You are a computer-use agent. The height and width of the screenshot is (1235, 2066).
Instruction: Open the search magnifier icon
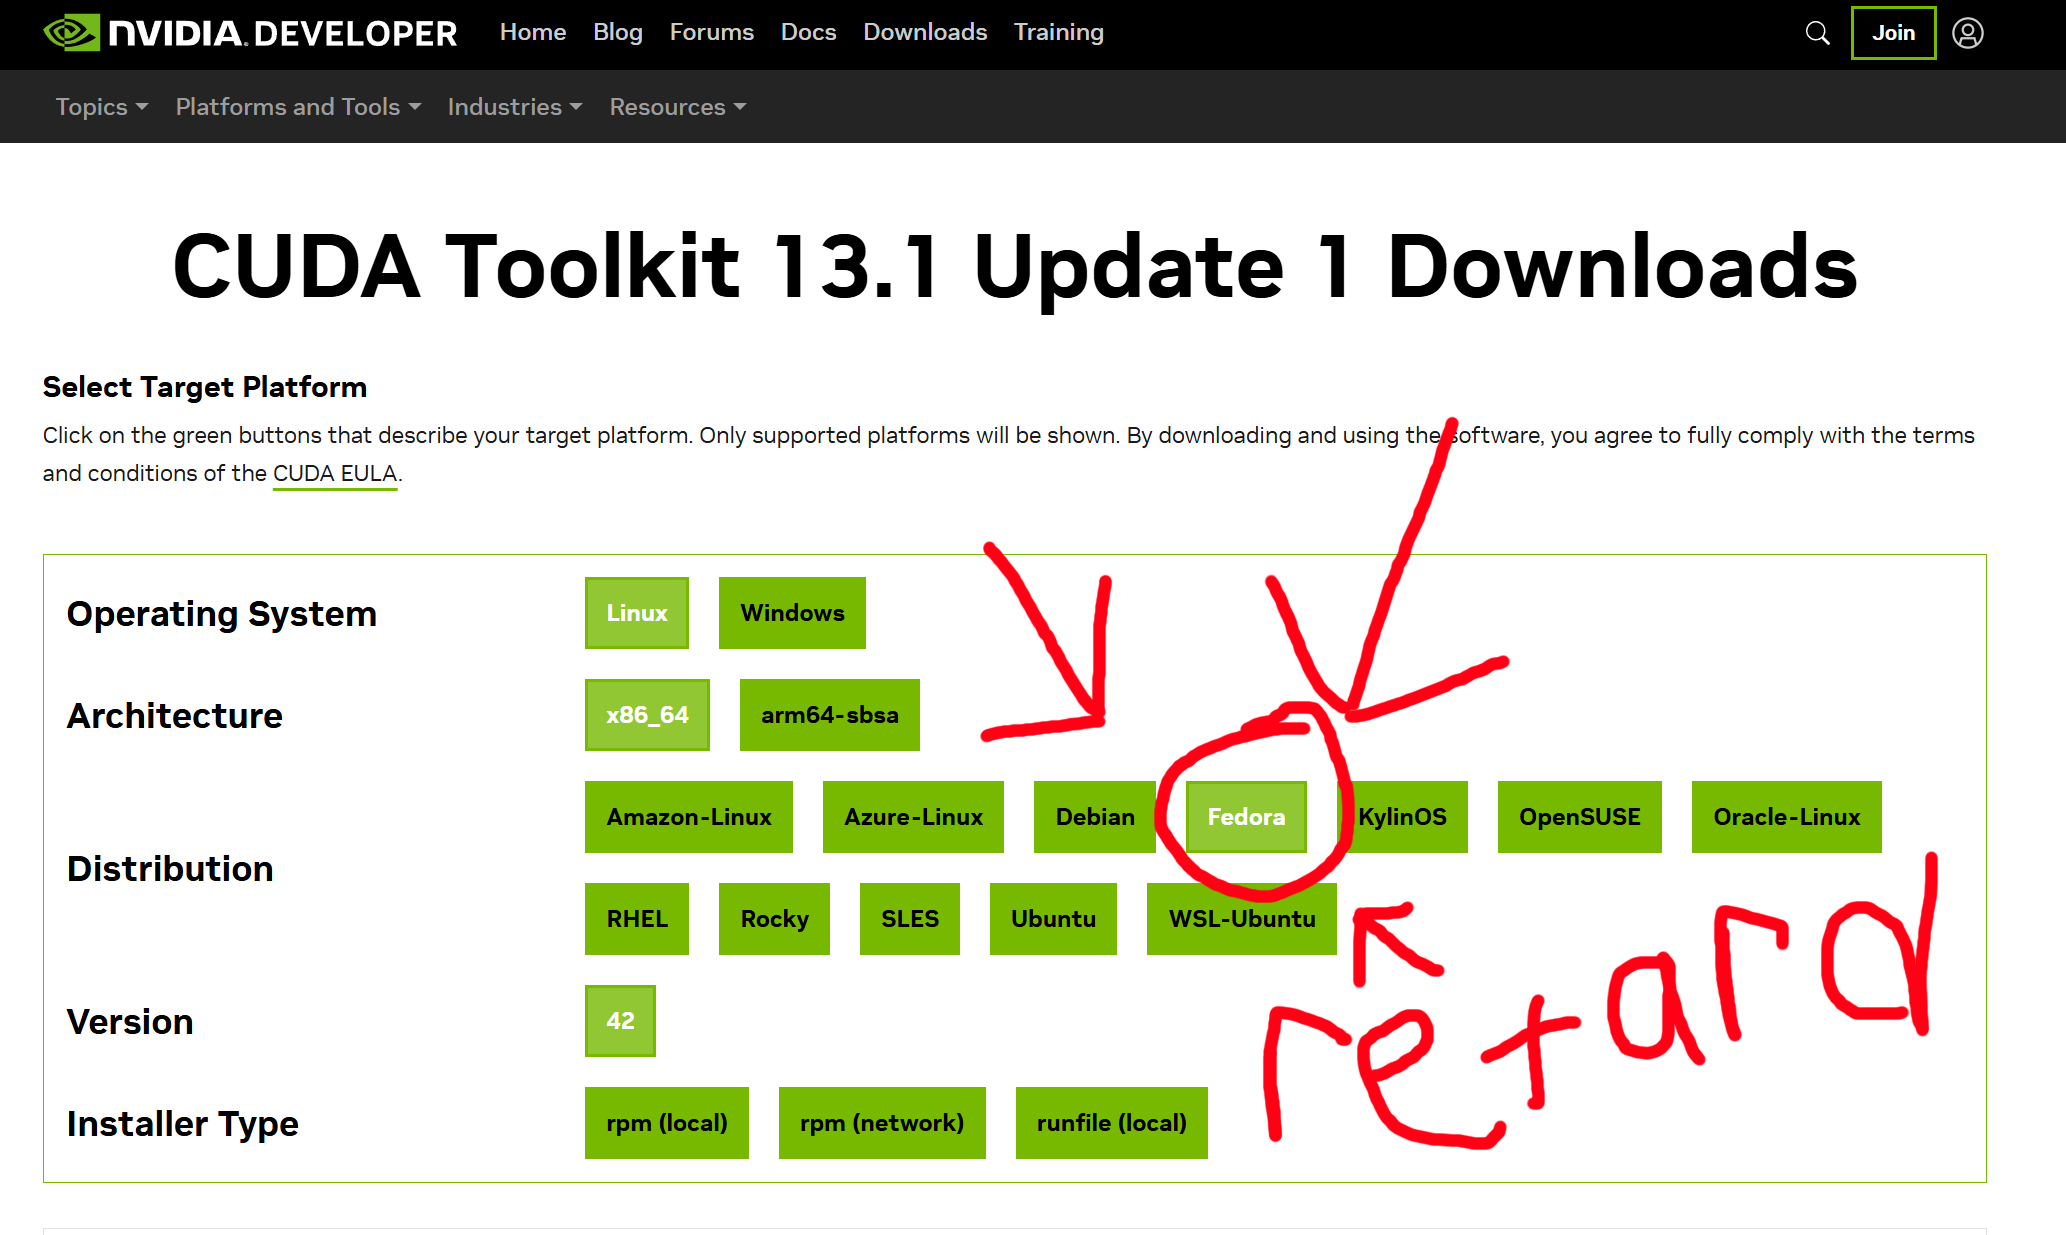tap(1817, 33)
